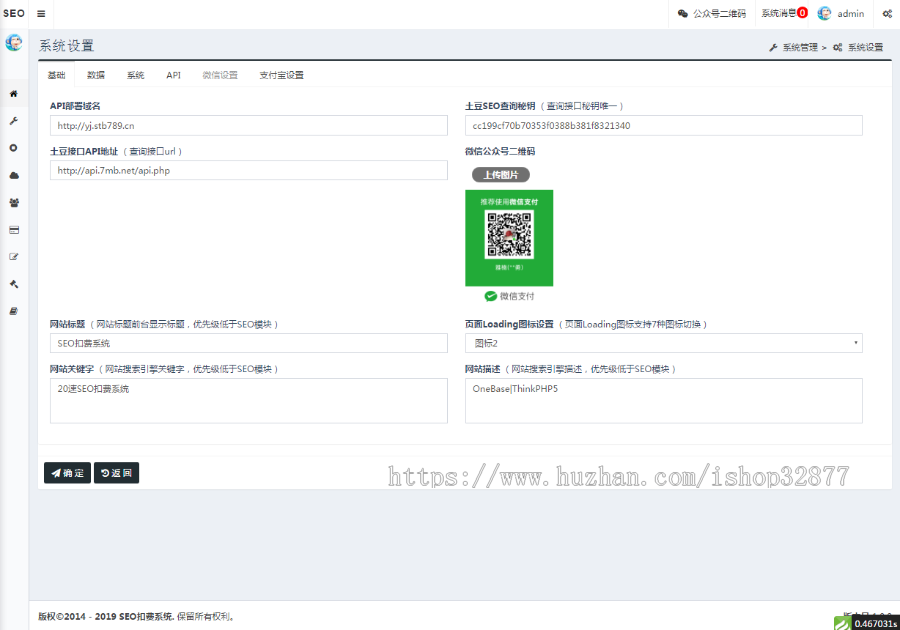Switch to the 支付宝设置 tab
The height and width of the screenshot is (630, 900).
point(281,75)
